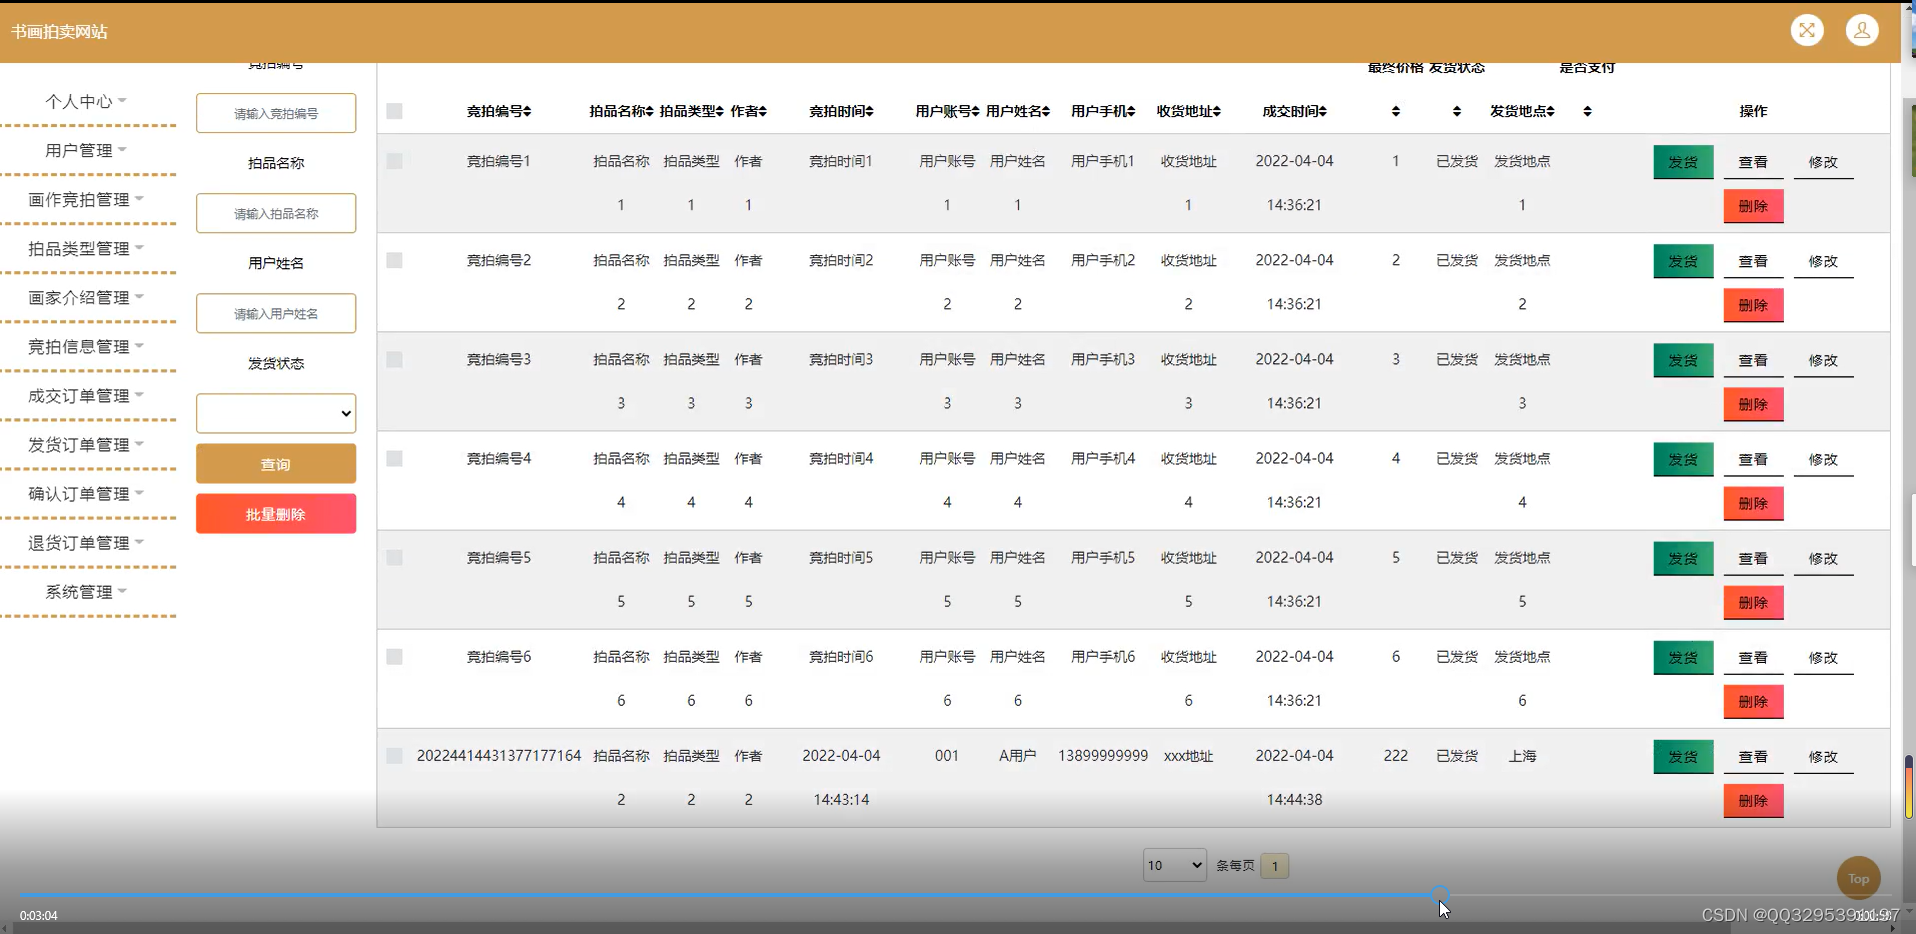Expand the 画作竞拍管理 sidebar menu

pyautogui.click(x=86, y=199)
